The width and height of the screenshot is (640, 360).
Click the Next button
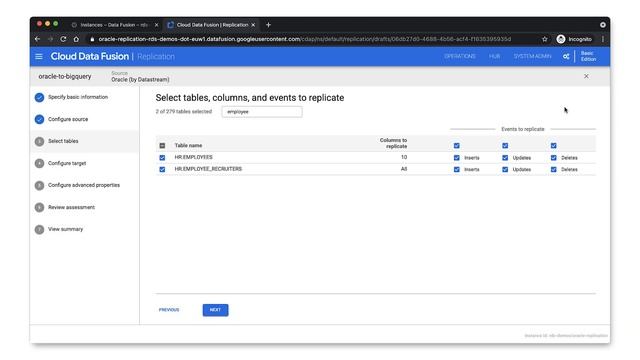click(216, 310)
